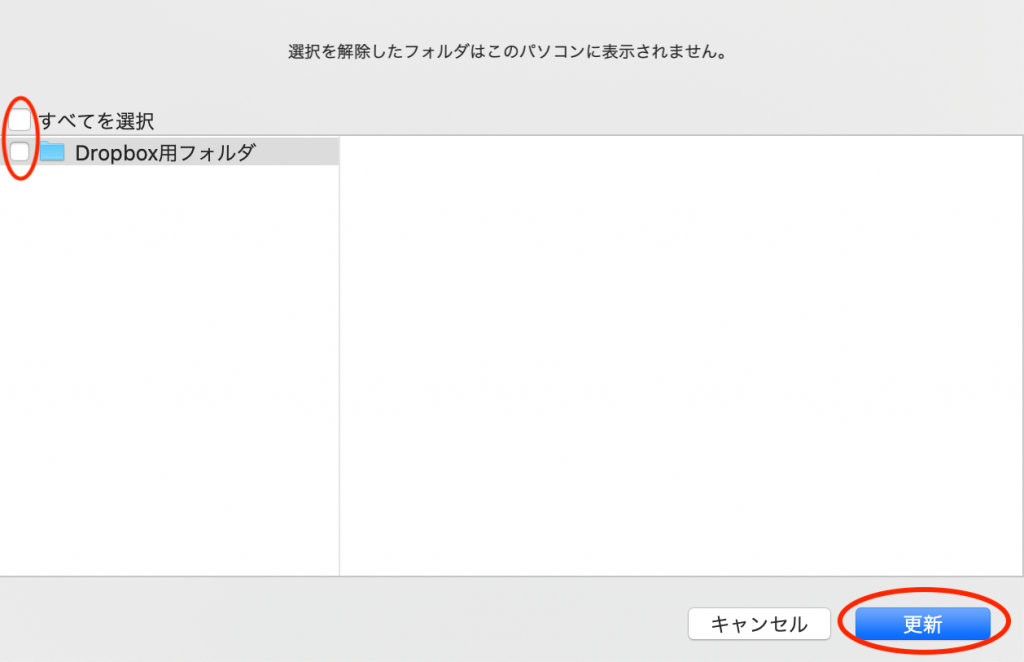Screen dimensions: 1024x662
Task: Confirm with the 更新 button
Action: 922,624
